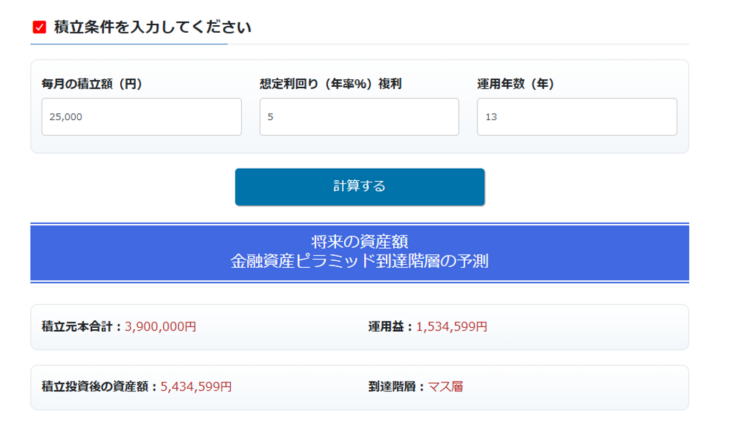Click the label 毎月の積立額（円）

92,84
